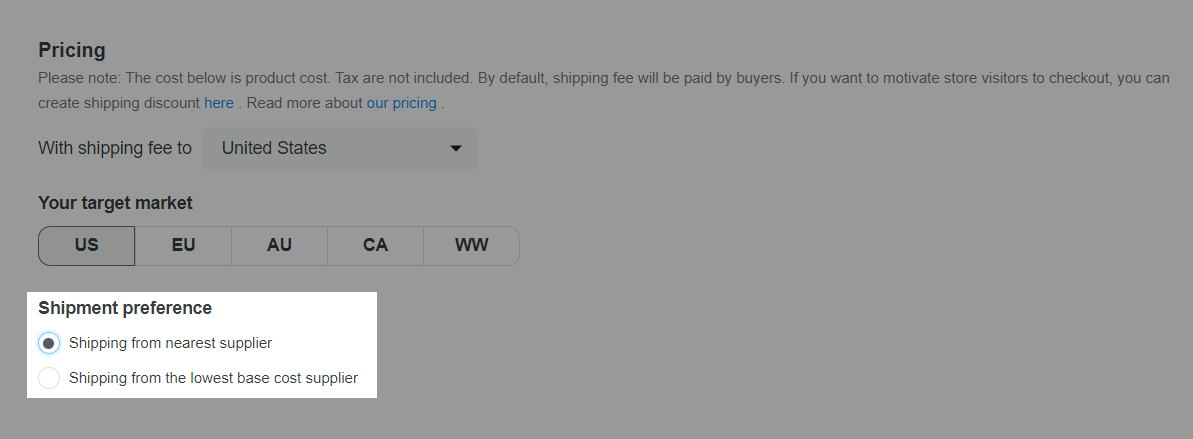Open the United States shipping country dropdown
The image size is (1193, 439).
(339, 148)
